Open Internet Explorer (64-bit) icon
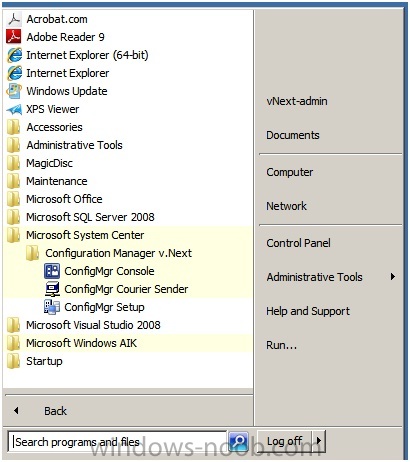This screenshot has height=462, width=410. [14, 55]
